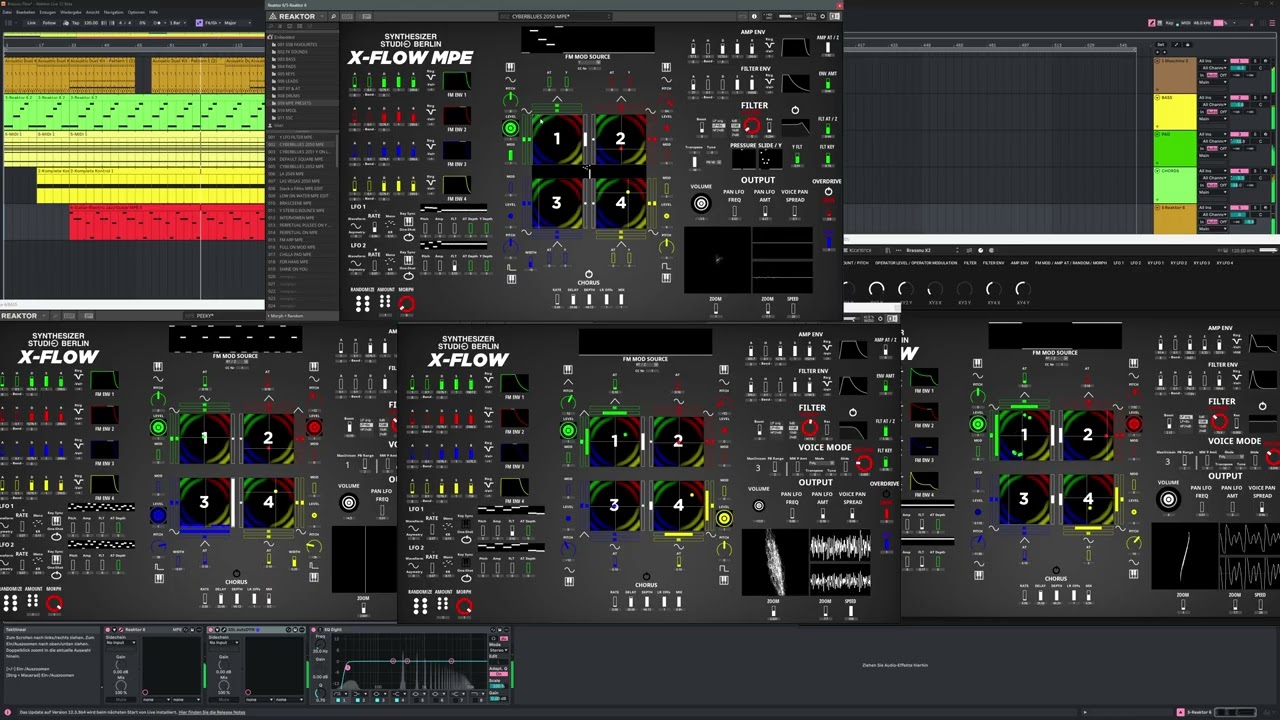Click the tempo field showing 130.00
The width and height of the screenshot is (1280, 720).
tap(91, 23)
